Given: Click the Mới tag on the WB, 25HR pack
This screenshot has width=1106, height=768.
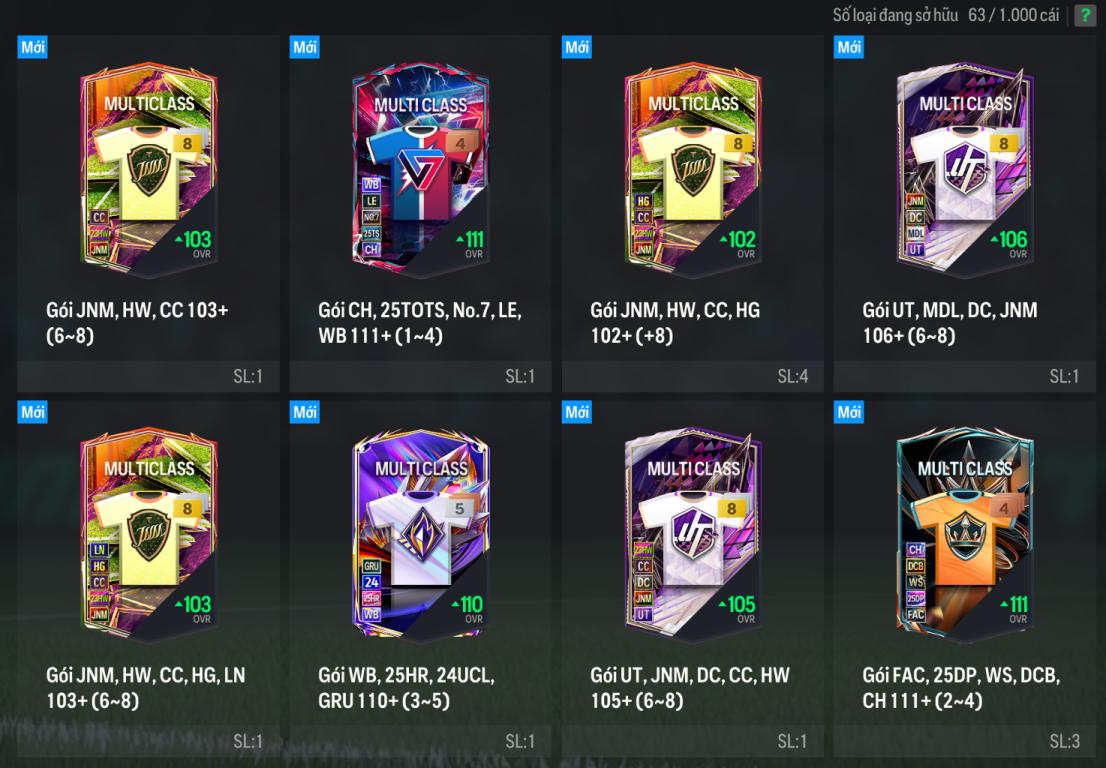Looking at the screenshot, I should (x=305, y=412).
